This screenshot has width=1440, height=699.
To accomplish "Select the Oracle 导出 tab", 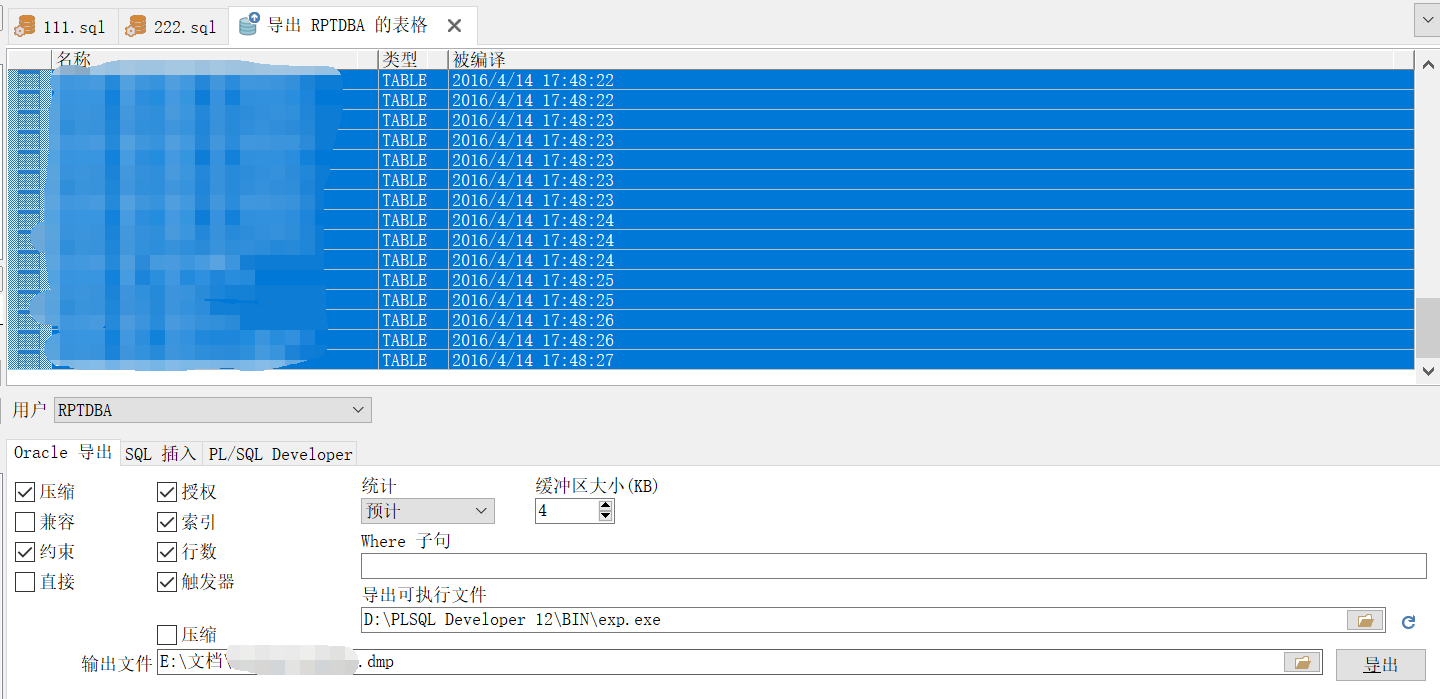I will pyautogui.click(x=63, y=453).
